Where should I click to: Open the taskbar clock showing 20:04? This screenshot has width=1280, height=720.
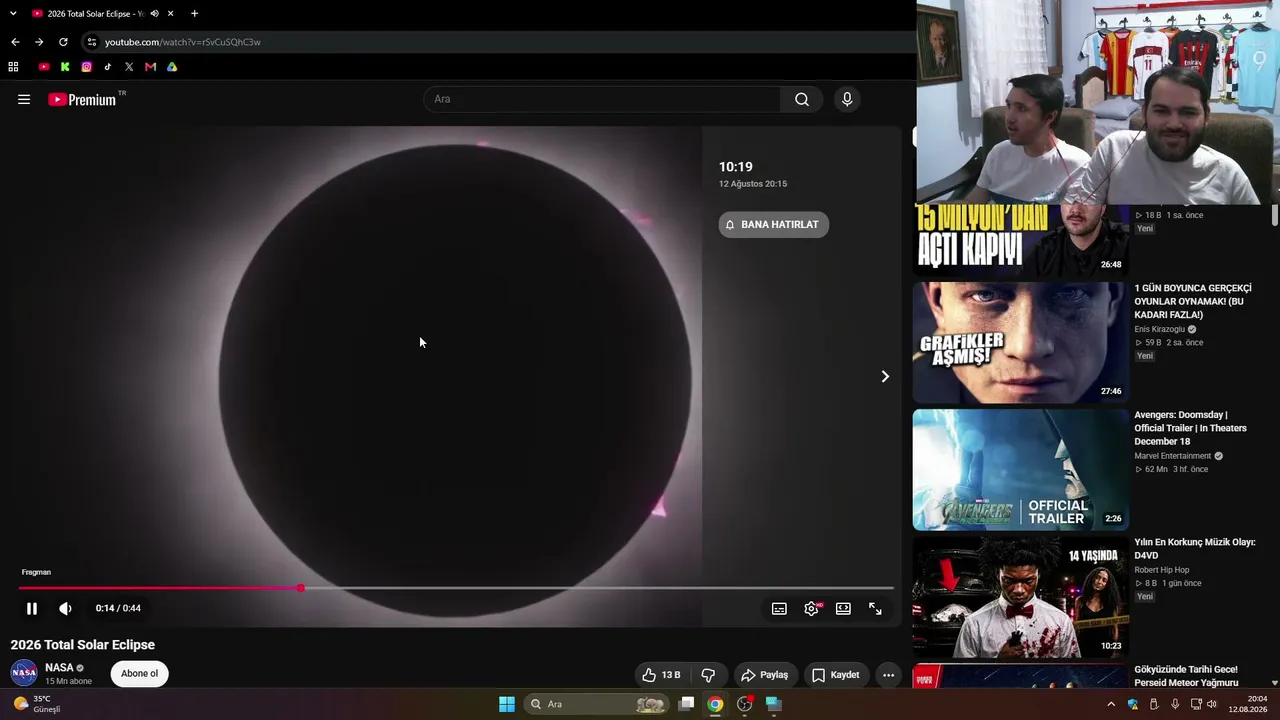1246,704
